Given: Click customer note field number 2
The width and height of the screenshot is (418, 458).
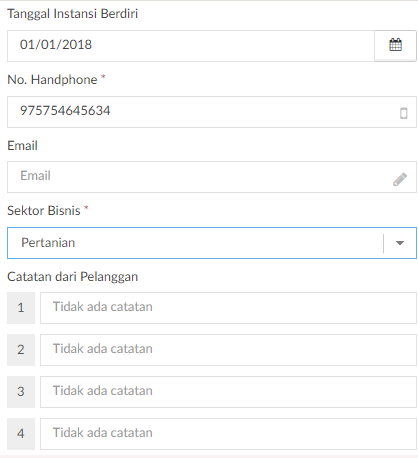Looking at the screenshot, I should pyautogui.click(x=228, y=350).
